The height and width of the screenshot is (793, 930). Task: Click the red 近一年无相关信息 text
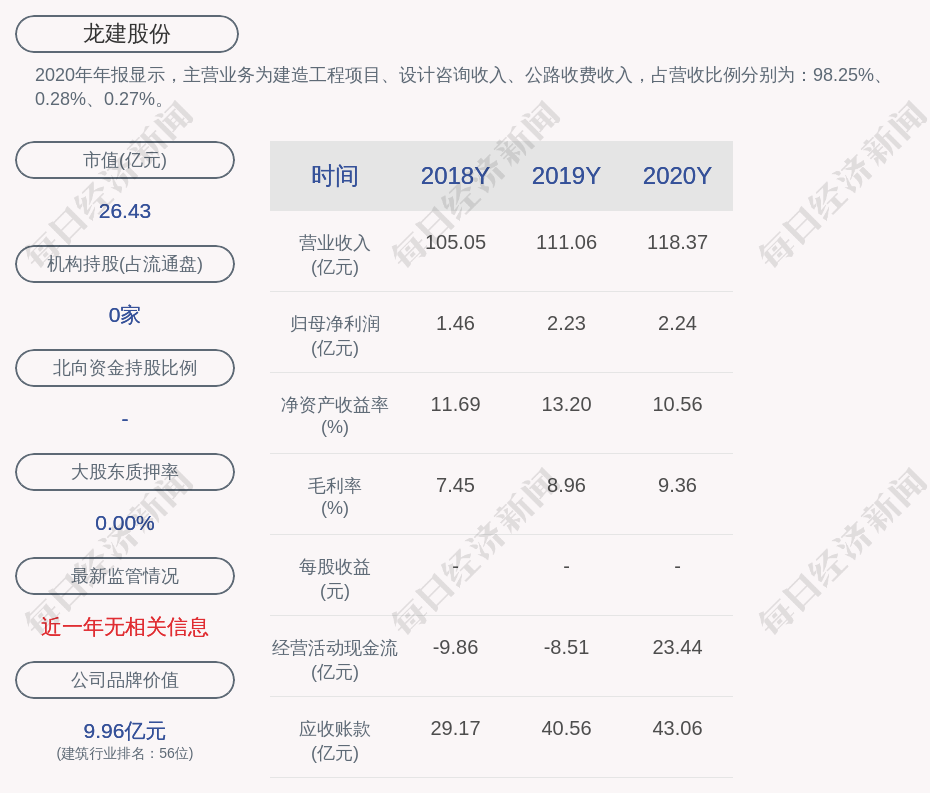(125, 627)
